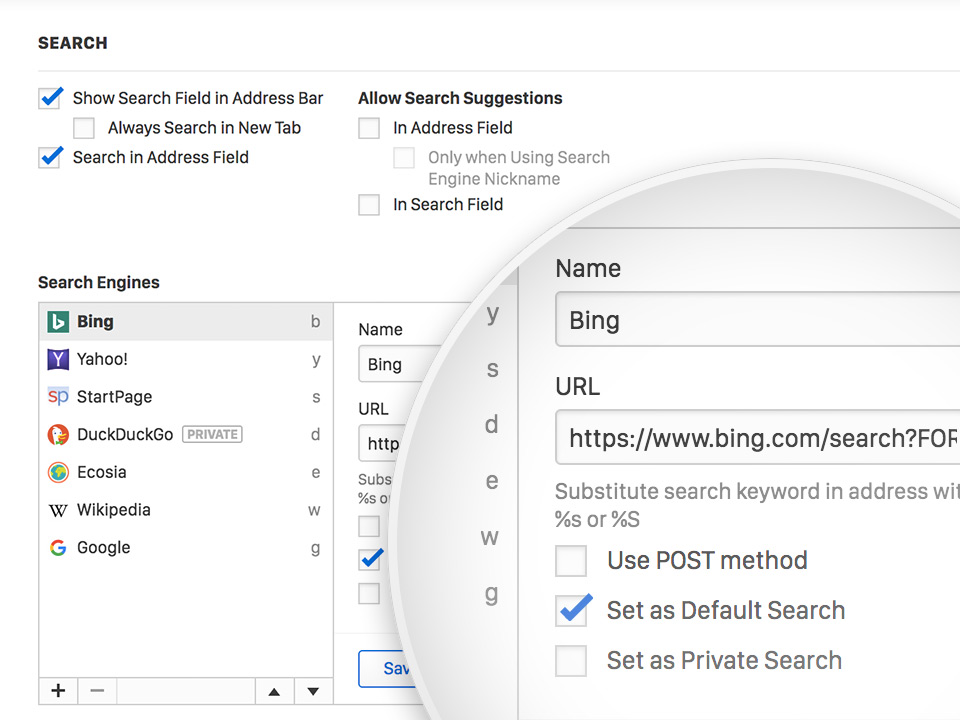Click the nickname letter g for Google
Screen dimensions: 960x720
pyautogui.click(x=315, y=549)
